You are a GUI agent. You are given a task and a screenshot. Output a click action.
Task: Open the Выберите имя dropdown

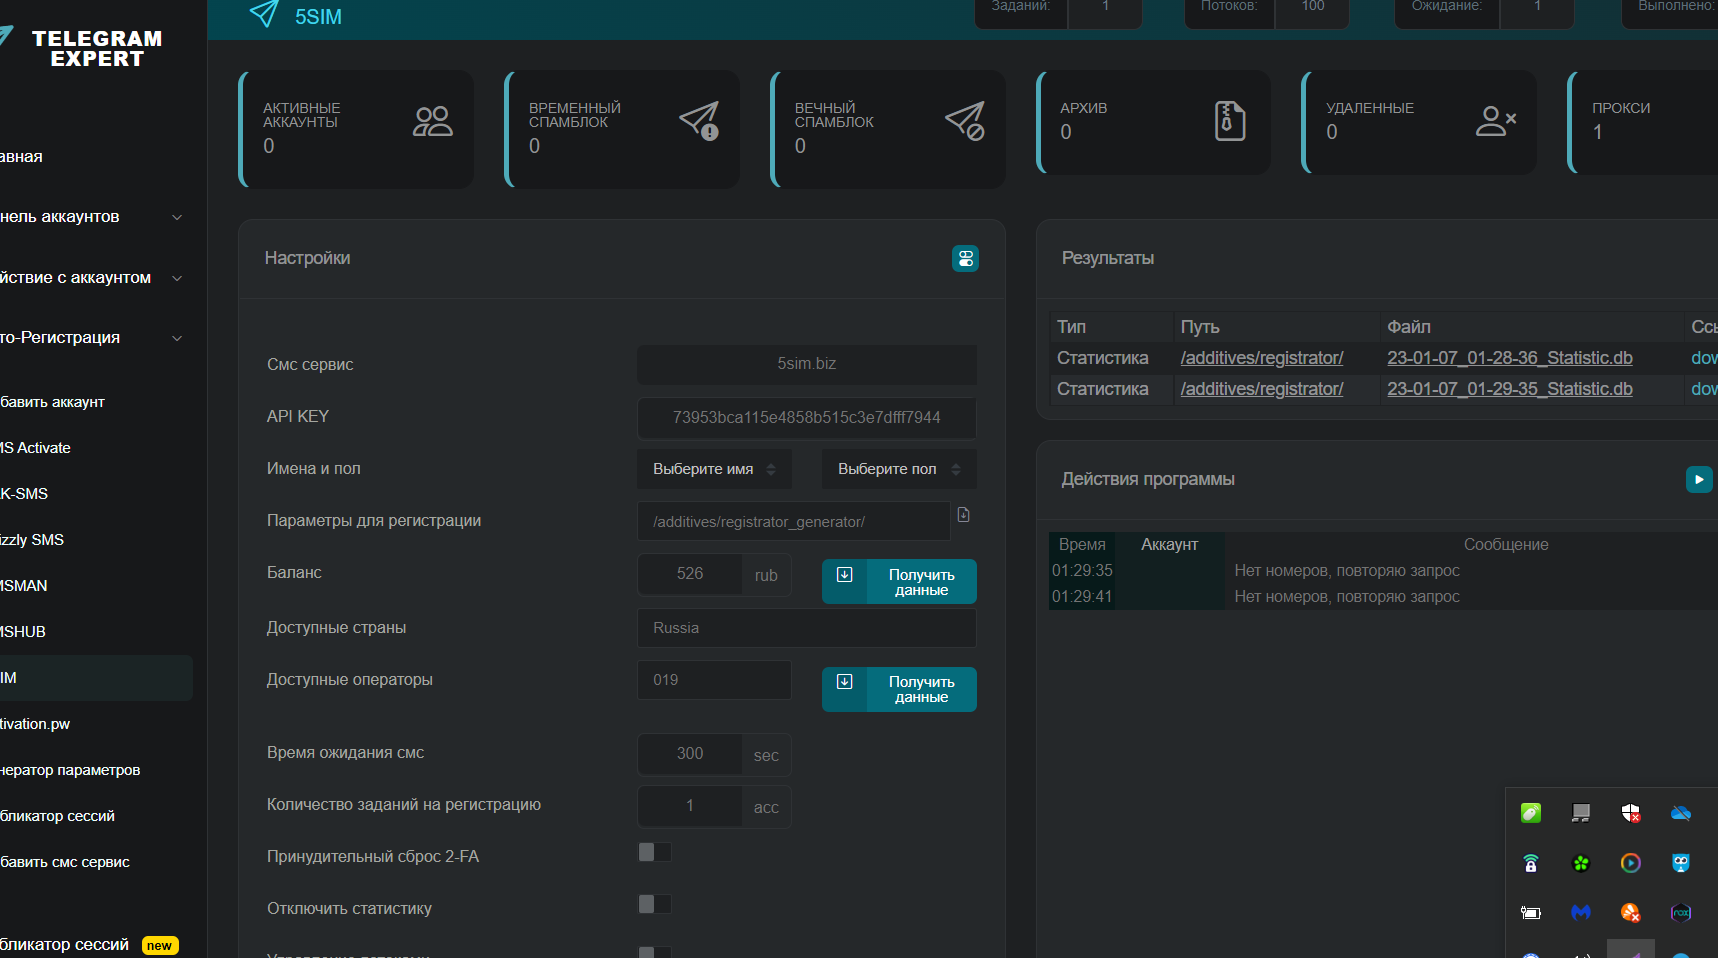pos(714,469)
